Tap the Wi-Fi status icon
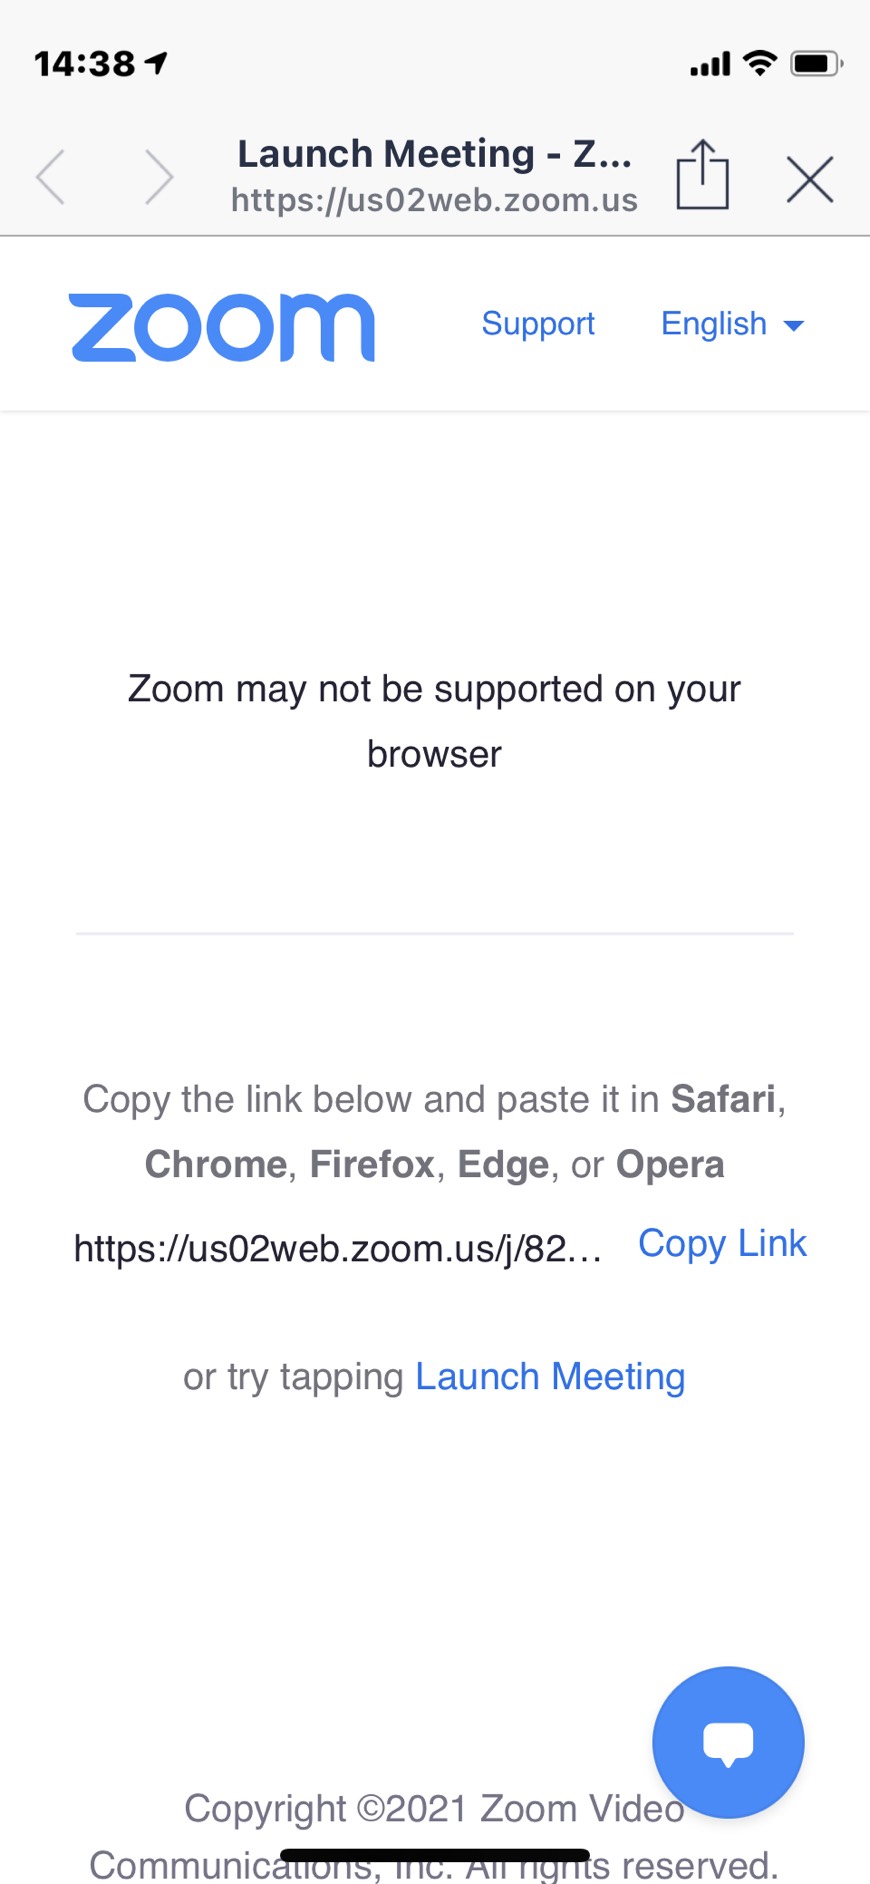870x1884 pixels. tap(760, 63)
